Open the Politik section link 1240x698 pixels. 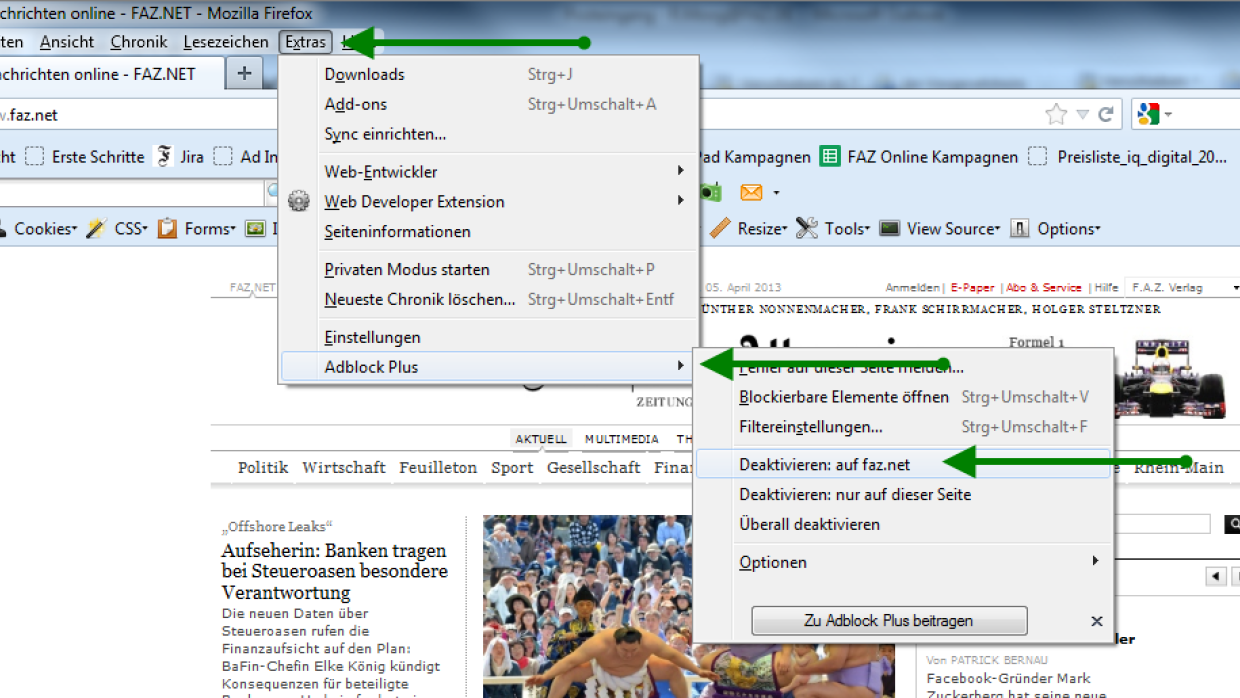[x=263, y=467]
